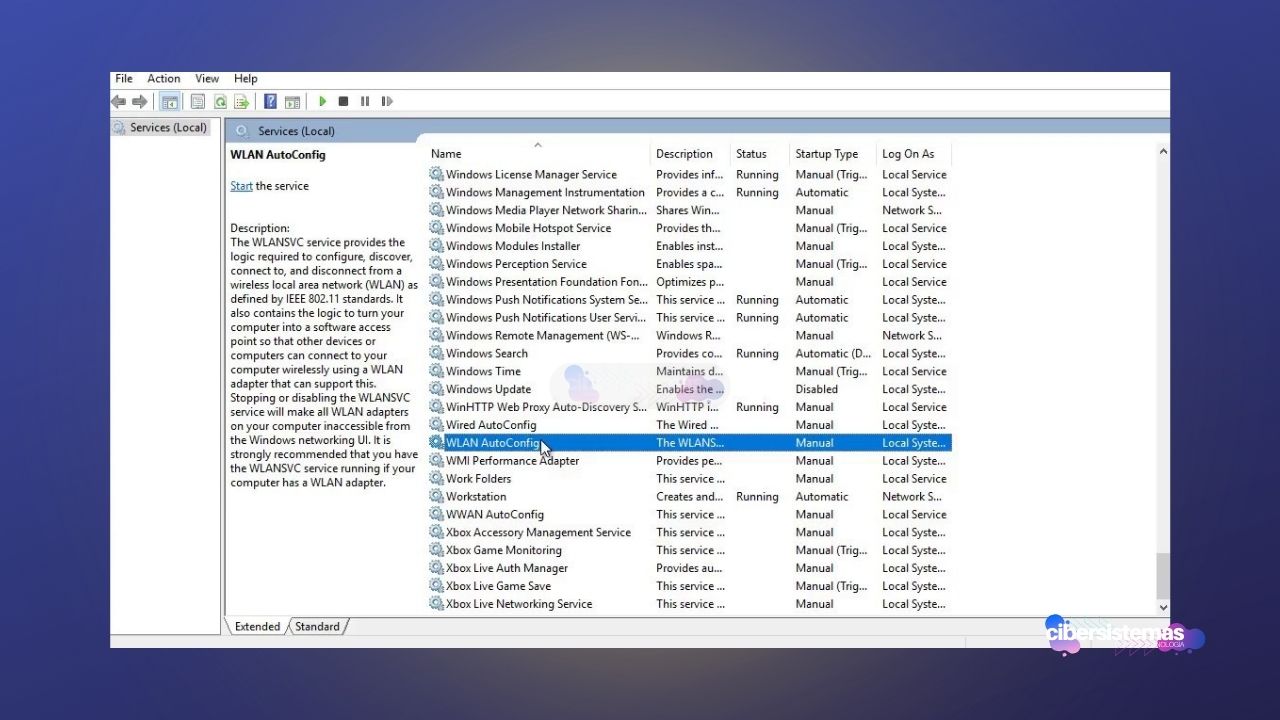Select Windows Mobile Hotspot Service row

tap(689, 228)
